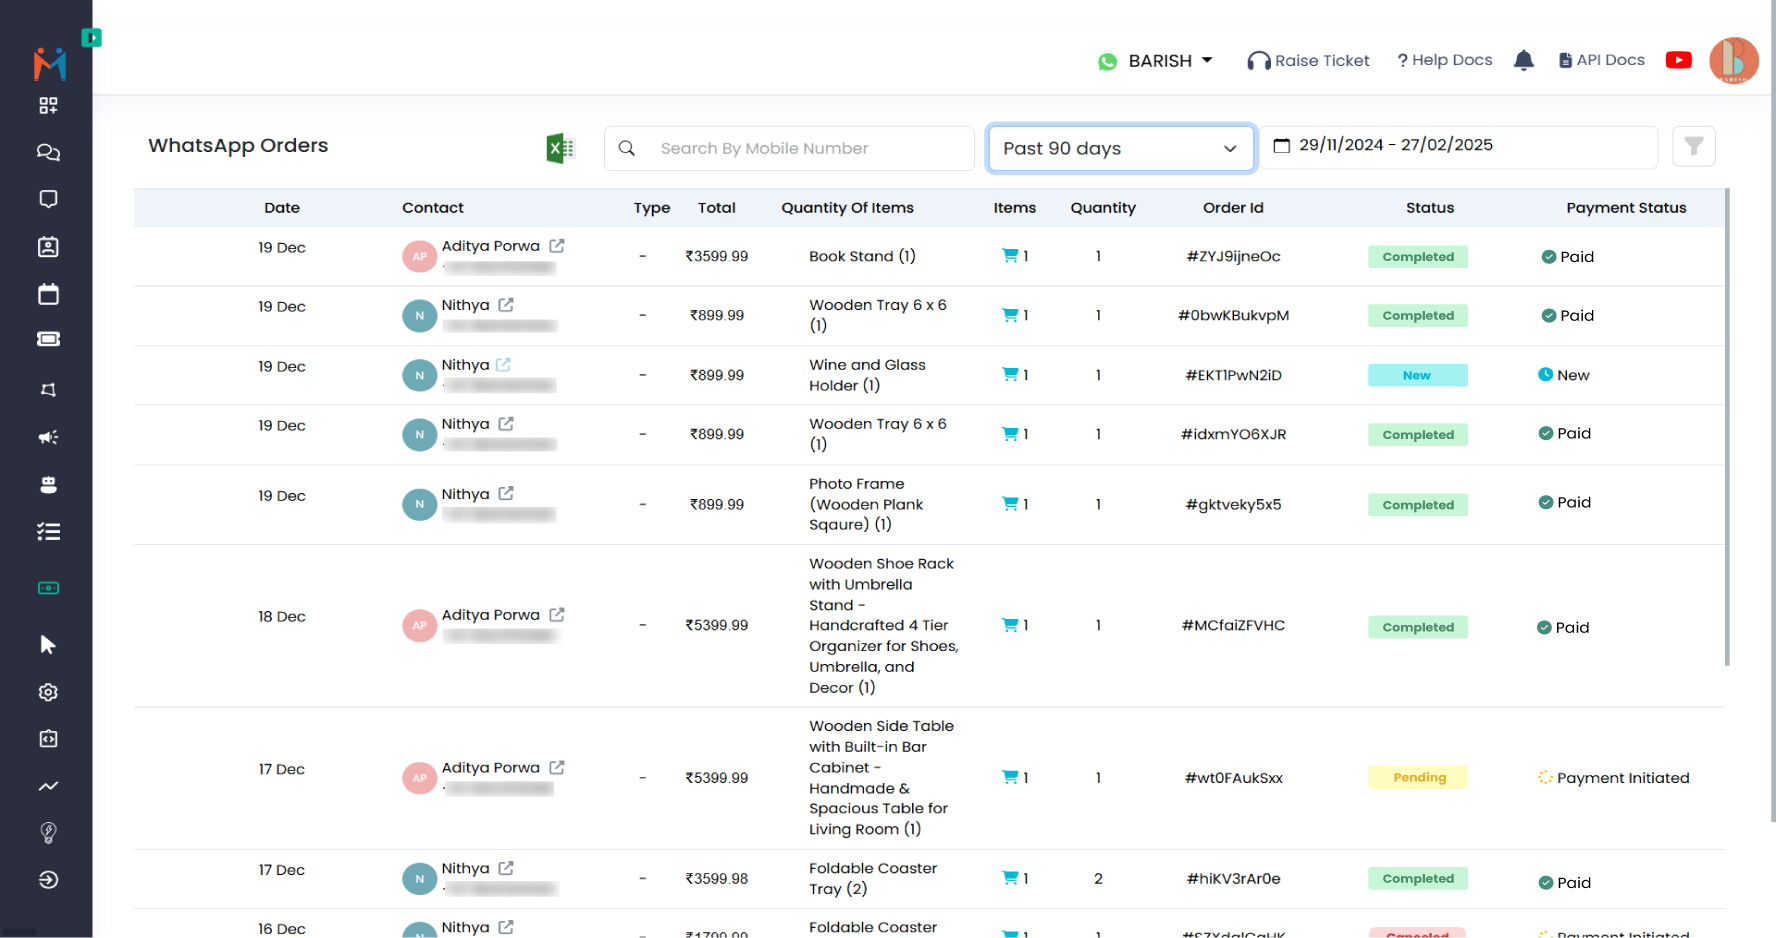Click the search magnifier icon
Image resolution: width=1776 pixels, height=938 pixels.
pyautogui.click(x=627, y=148)
